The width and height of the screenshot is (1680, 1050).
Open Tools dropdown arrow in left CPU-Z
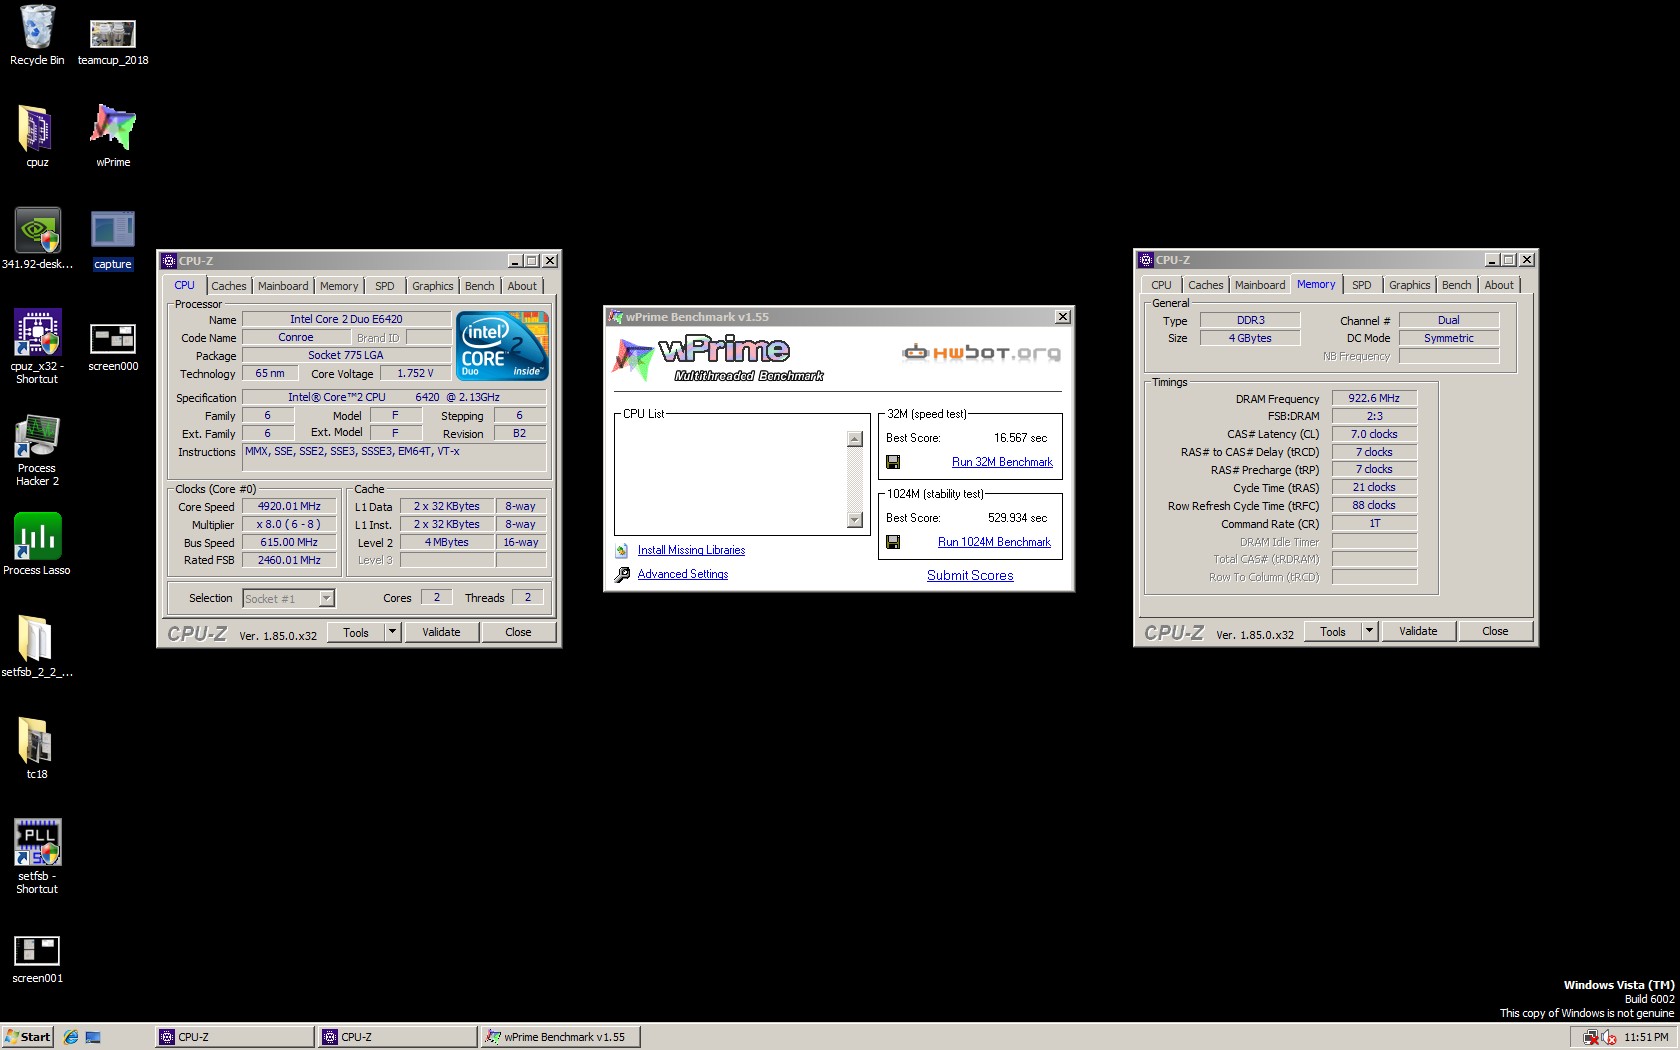[x=393, y=632]
